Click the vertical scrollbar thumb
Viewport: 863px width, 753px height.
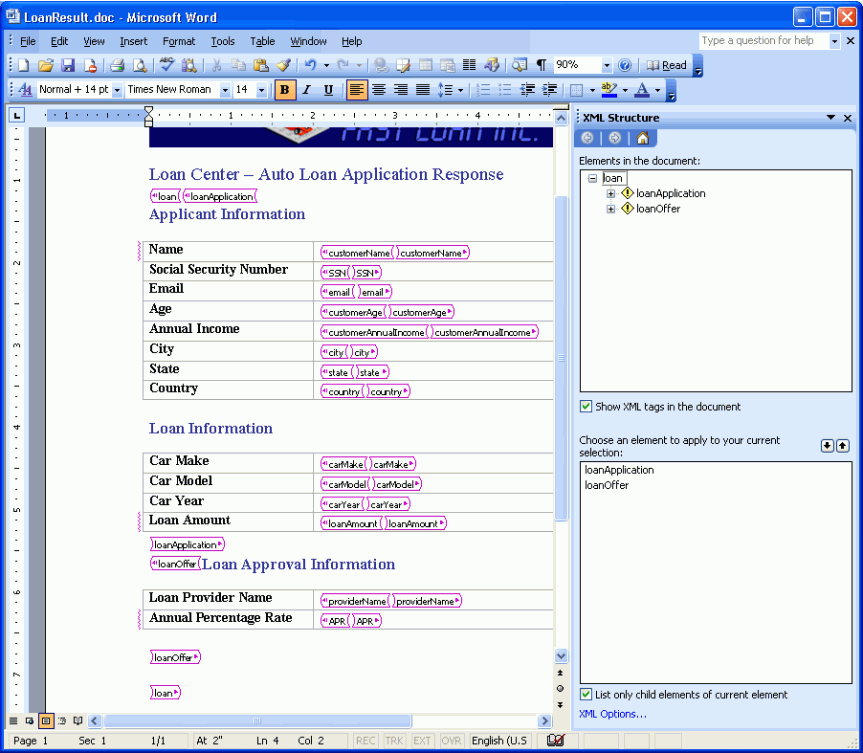(561, 358)
